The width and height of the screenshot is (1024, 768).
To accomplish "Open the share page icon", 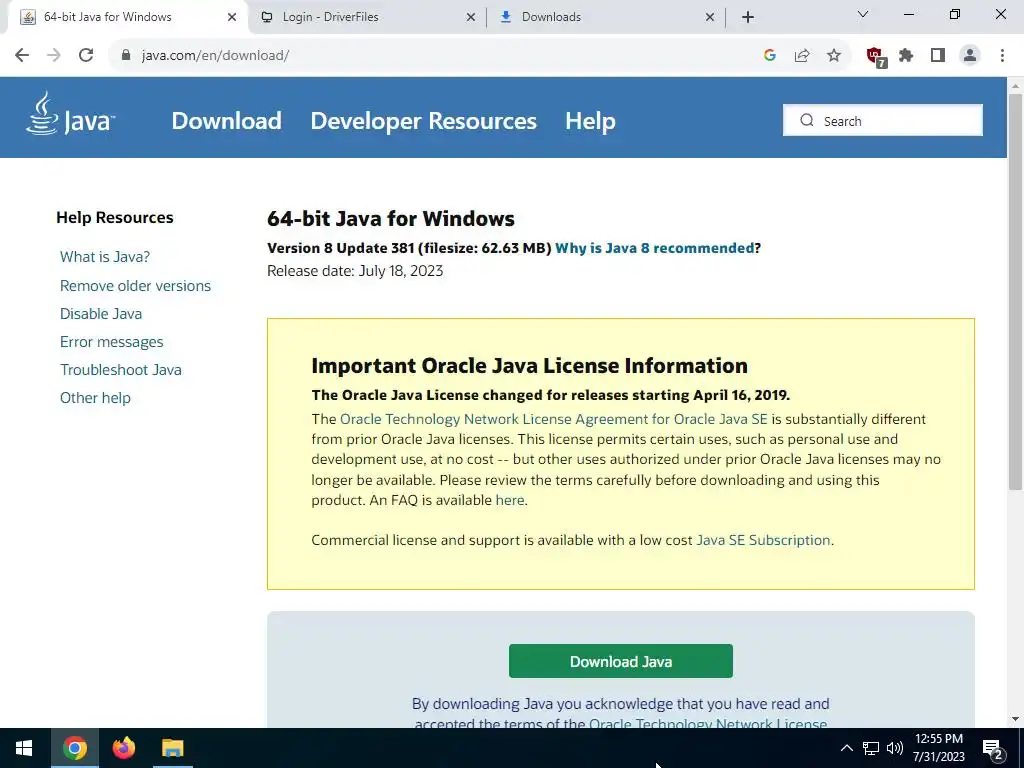I will (802, 56).
